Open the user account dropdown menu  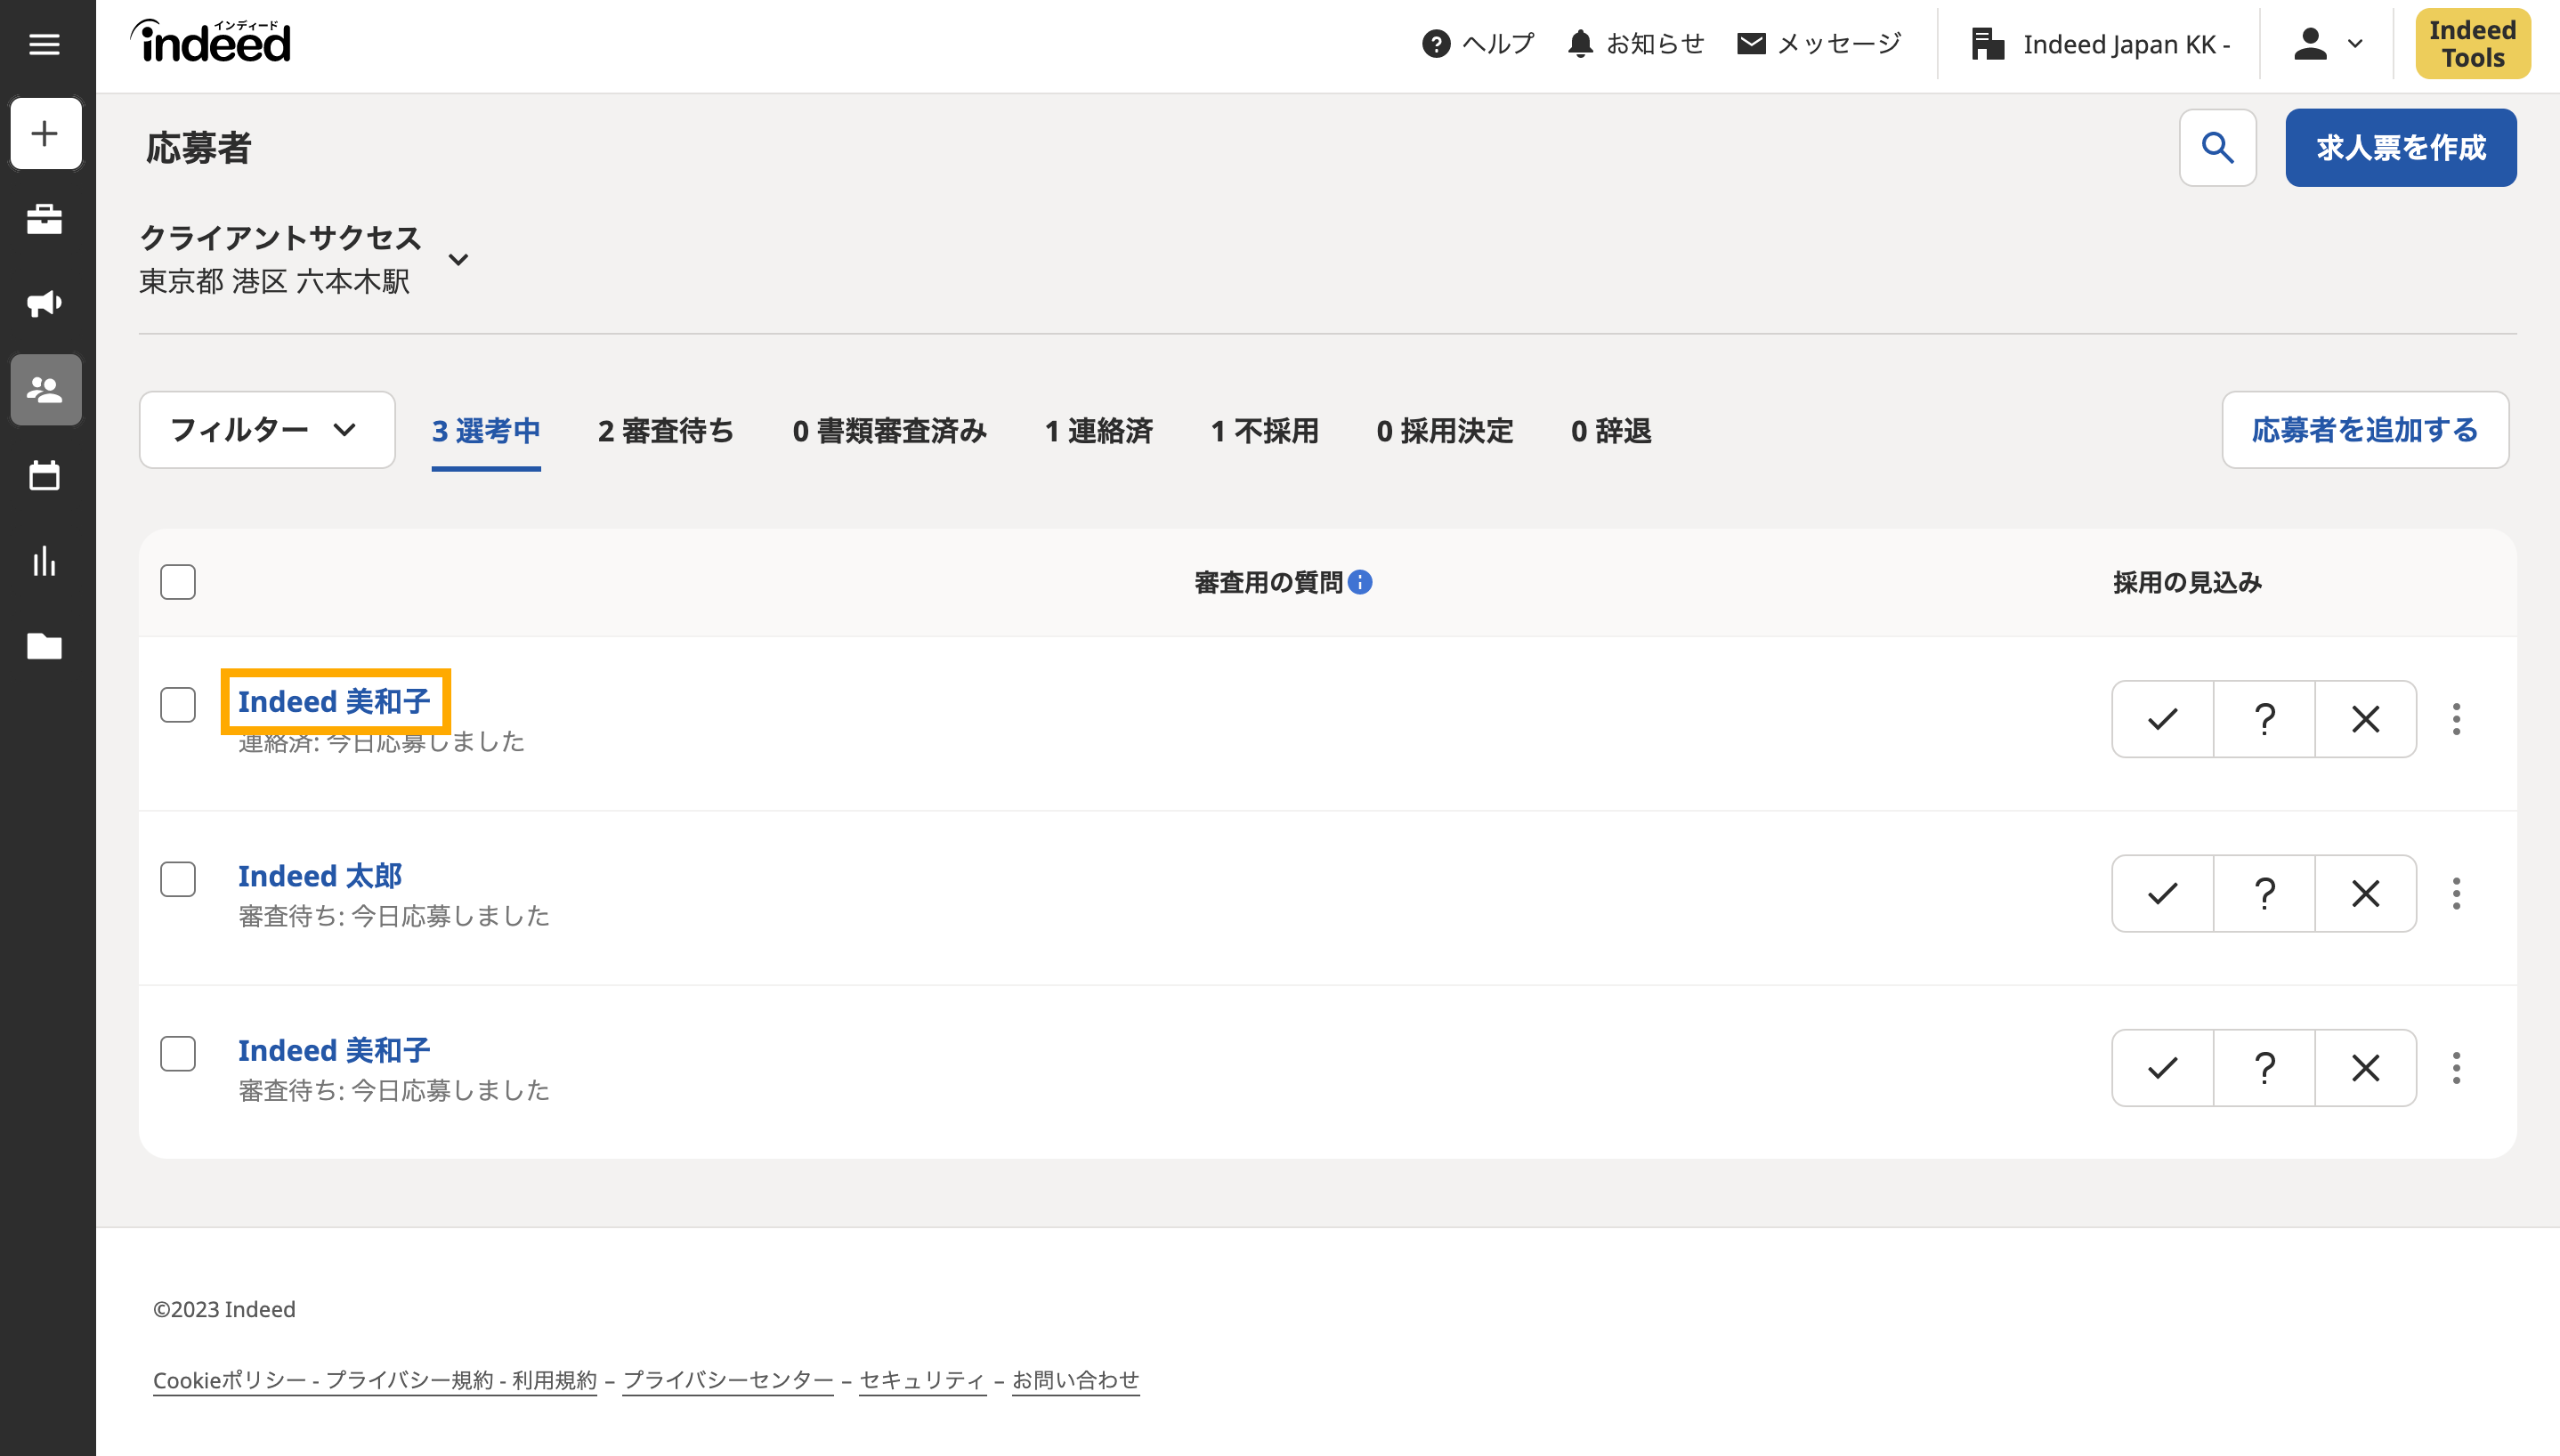click(2326, 44)
